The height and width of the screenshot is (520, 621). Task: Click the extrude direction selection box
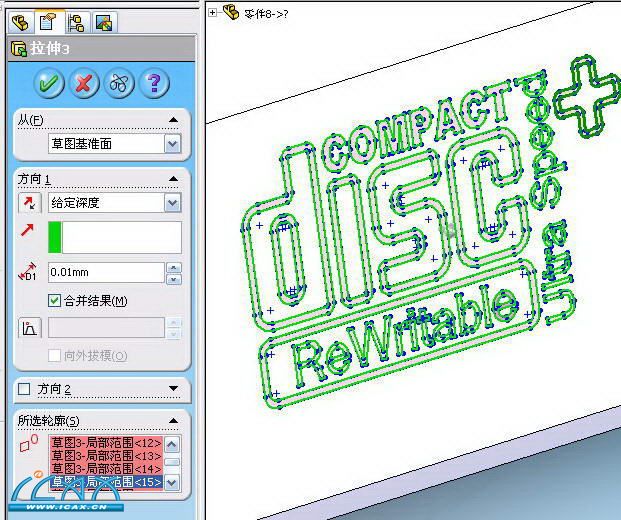point(115,237)
